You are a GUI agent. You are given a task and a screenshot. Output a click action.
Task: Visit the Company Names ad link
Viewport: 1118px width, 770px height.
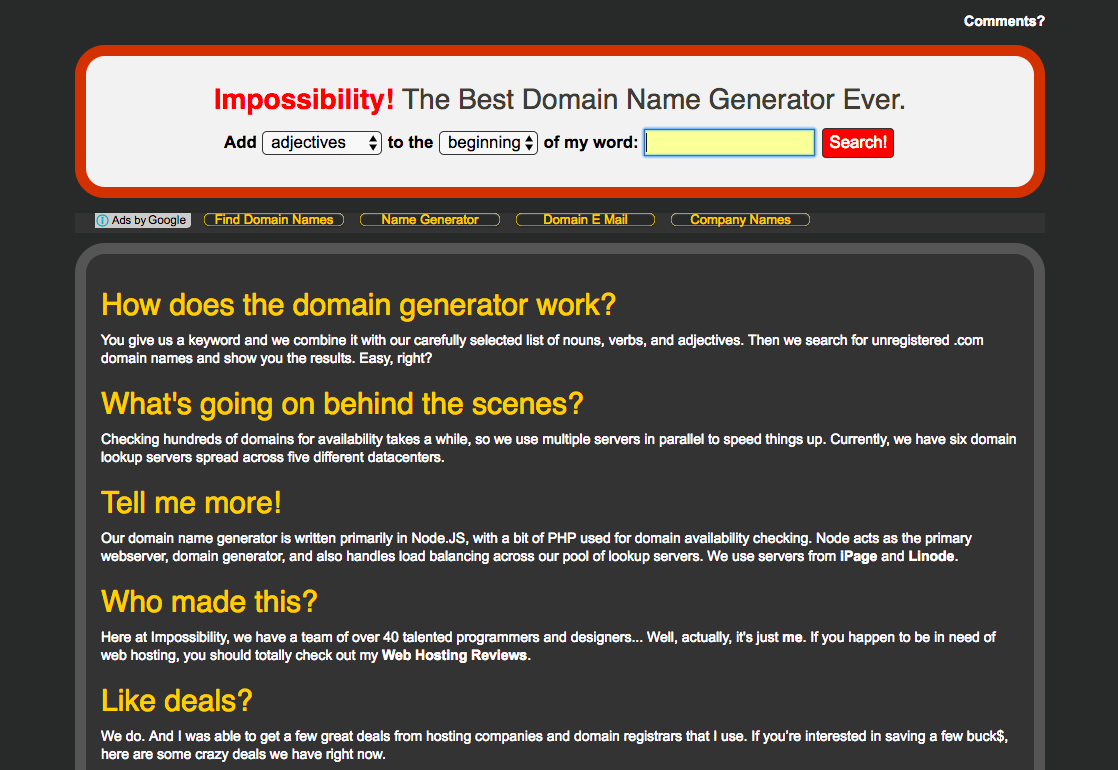coord(740,220)
